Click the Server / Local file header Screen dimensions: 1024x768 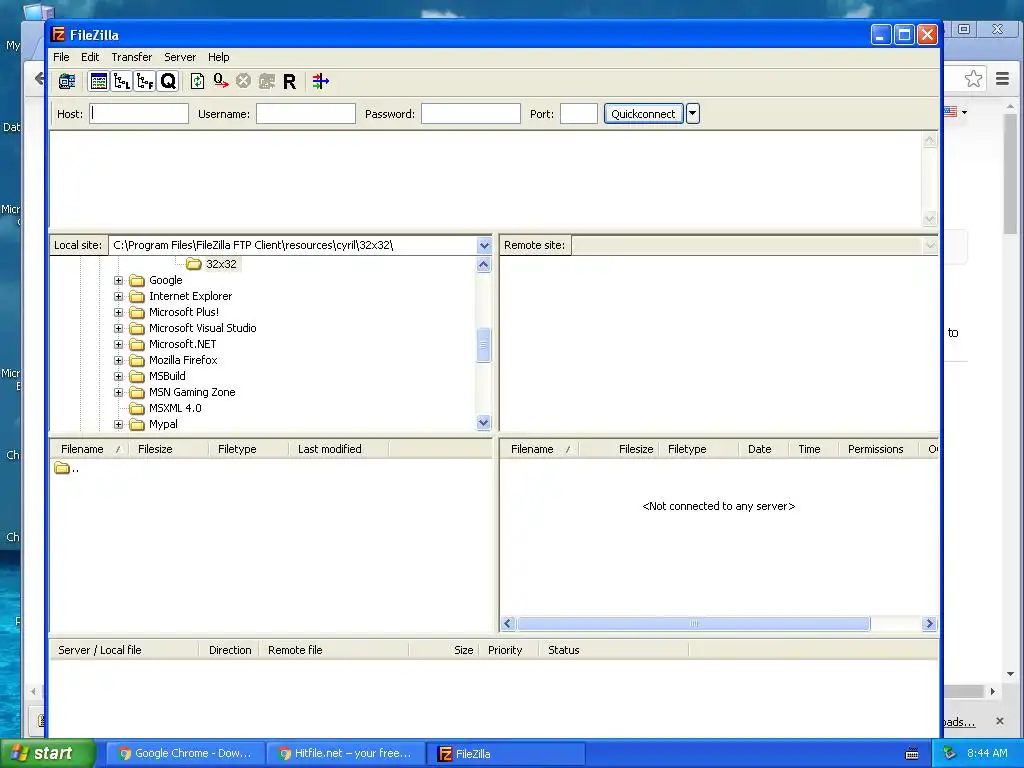124,650
